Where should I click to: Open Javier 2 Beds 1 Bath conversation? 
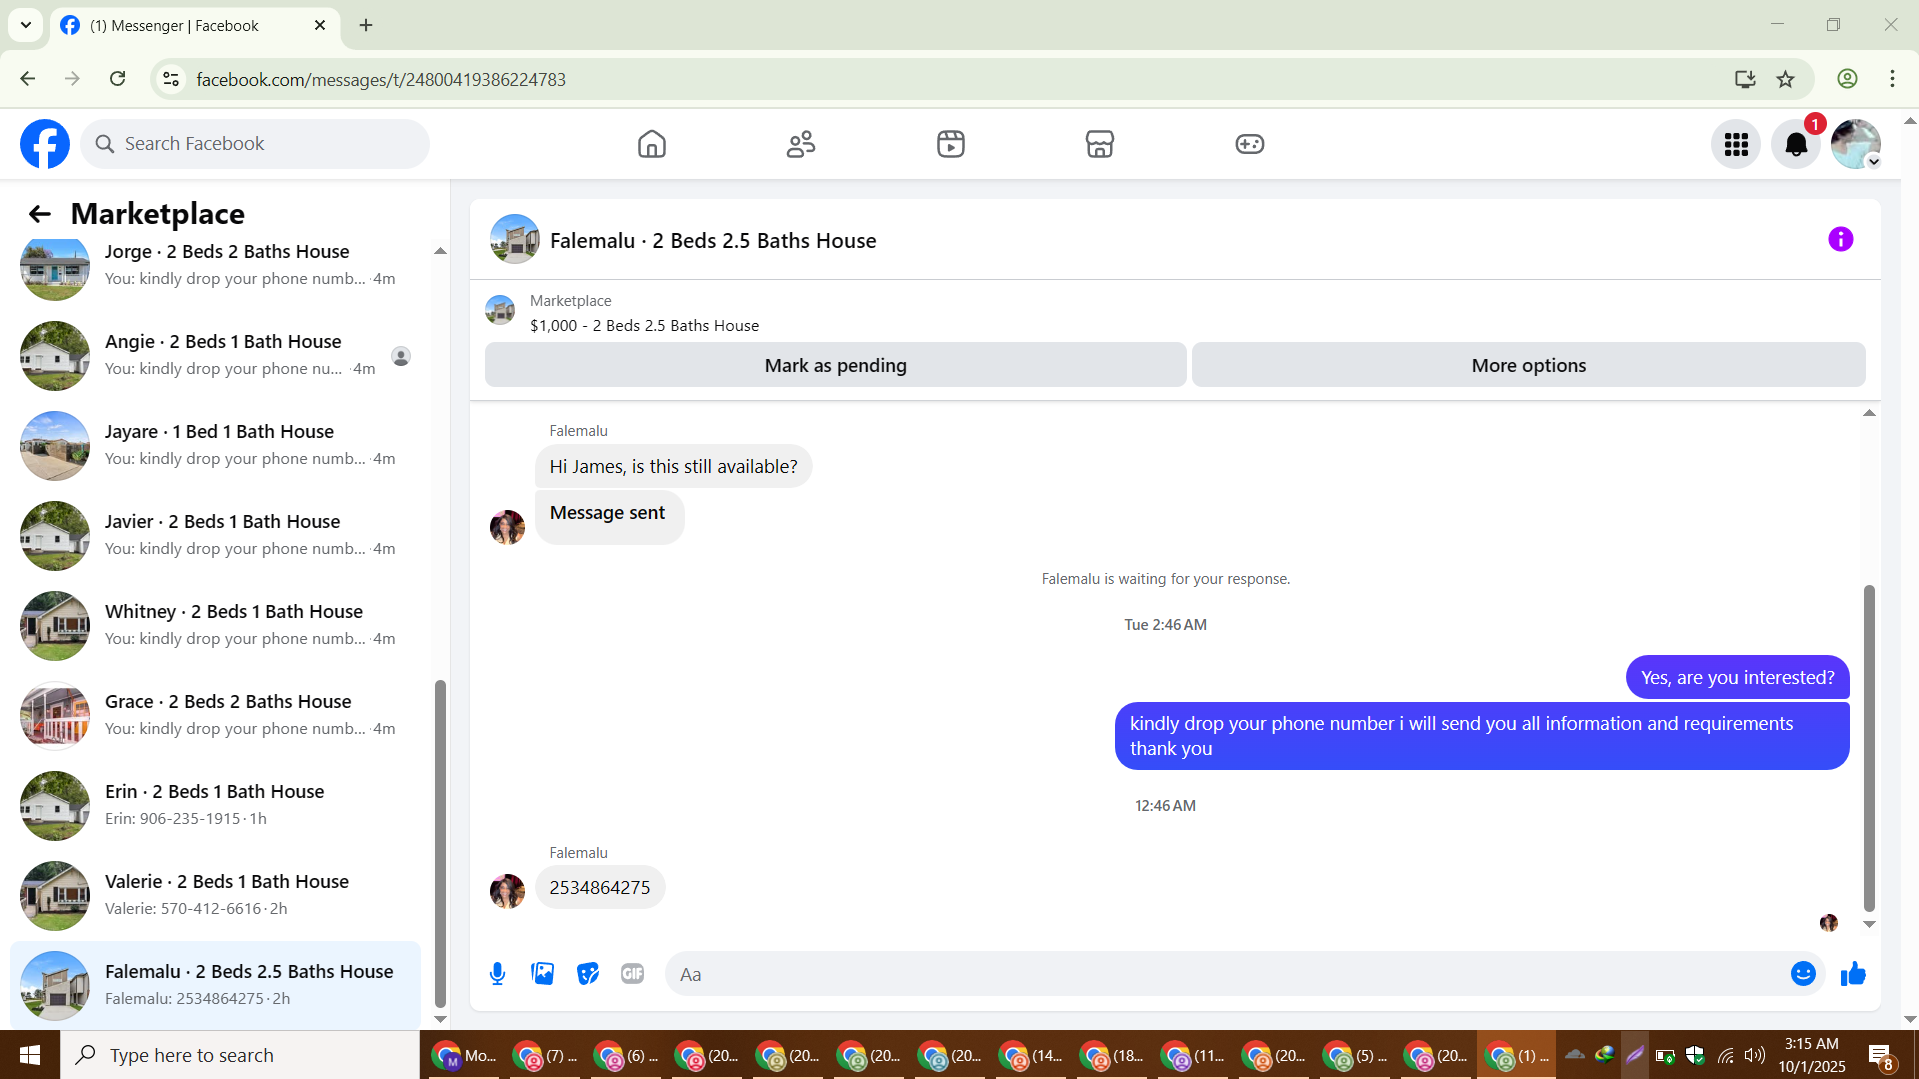click(x=215, y=536)
